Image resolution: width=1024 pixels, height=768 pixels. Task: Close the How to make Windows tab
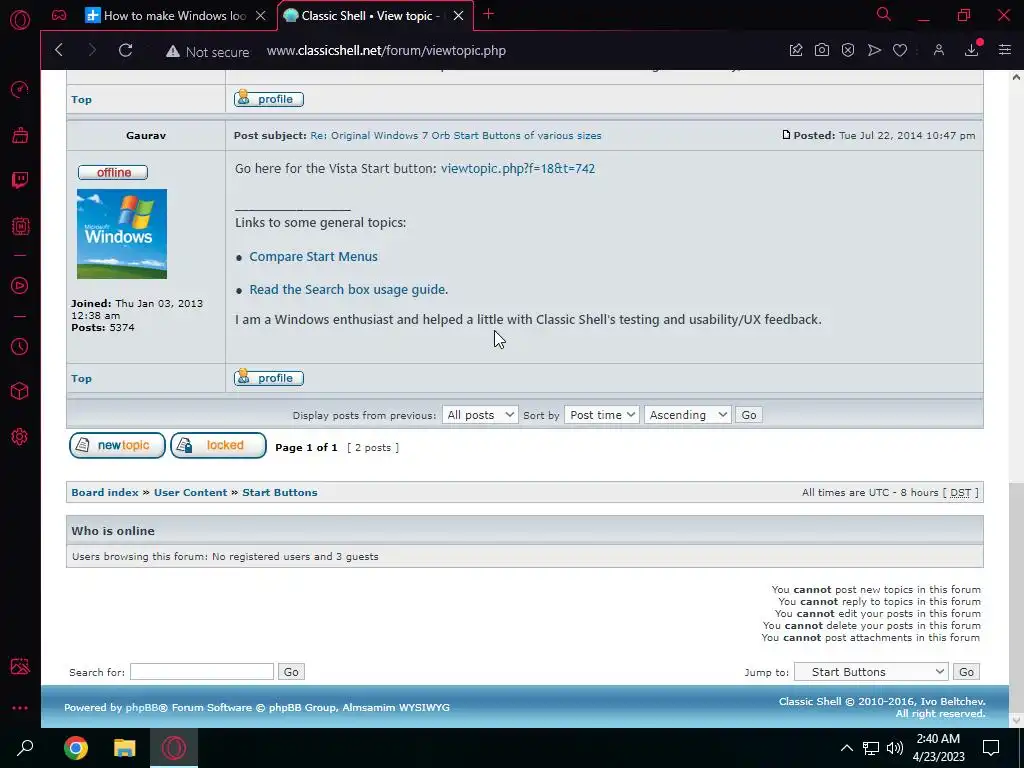click(261, 16)
